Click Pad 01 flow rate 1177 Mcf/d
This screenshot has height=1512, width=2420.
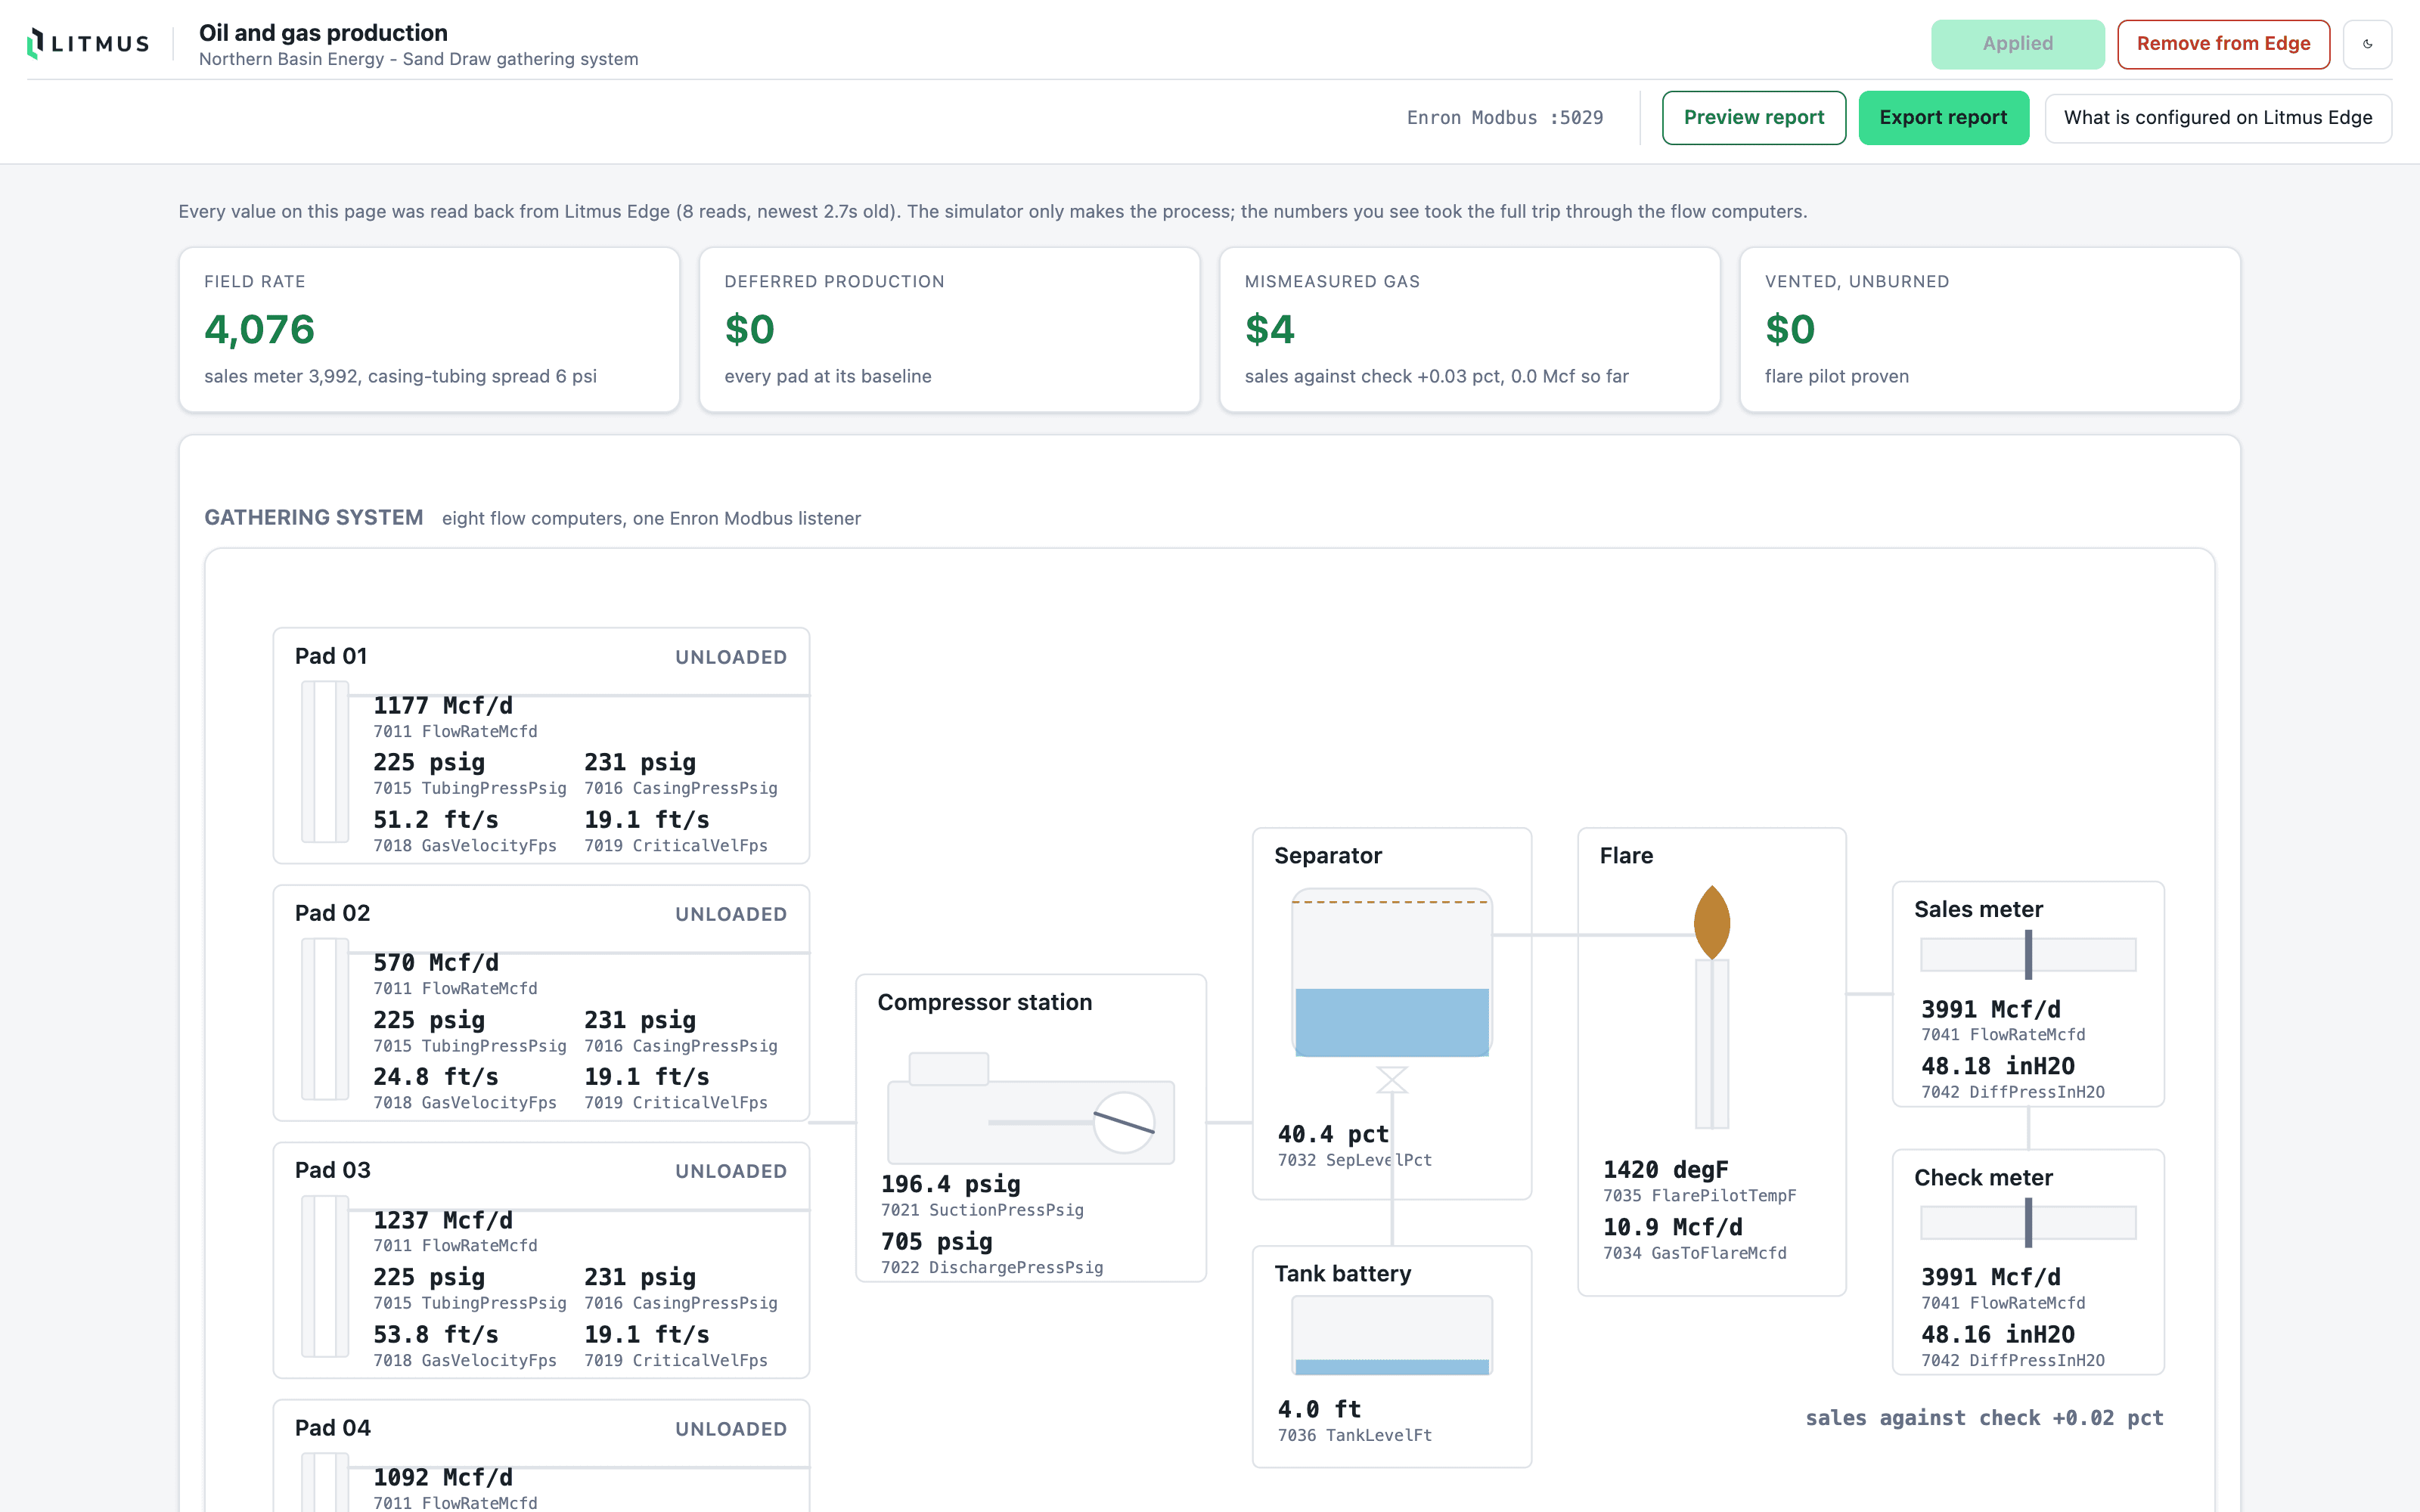[442, 706]
